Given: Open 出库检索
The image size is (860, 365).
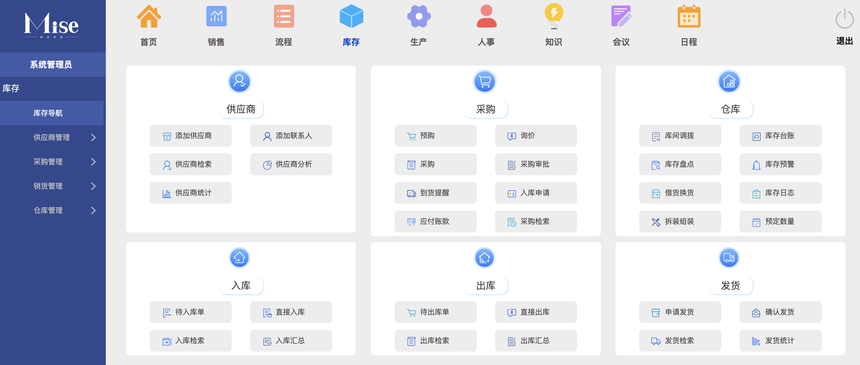Looking at the screenshot, I should [435, 341].
